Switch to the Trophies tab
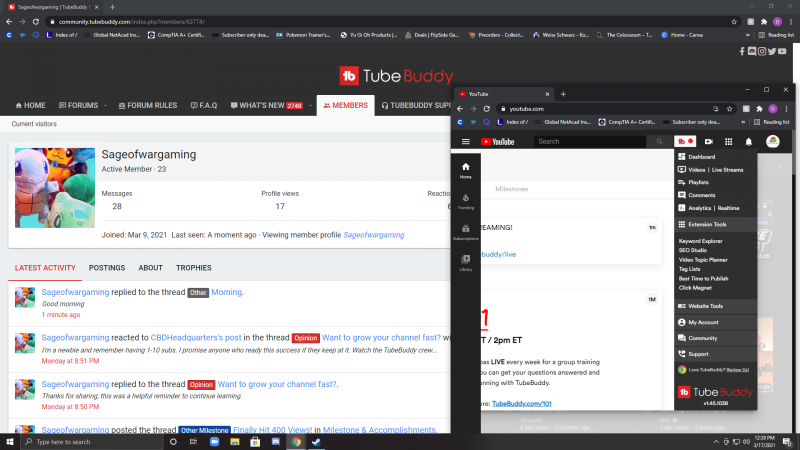 [193, 268]
